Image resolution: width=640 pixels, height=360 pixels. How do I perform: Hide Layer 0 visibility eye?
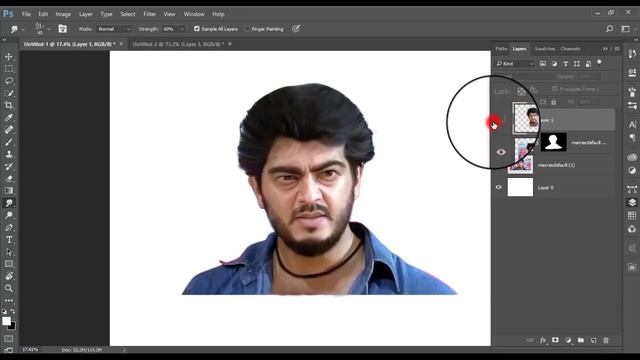point(499,187)
